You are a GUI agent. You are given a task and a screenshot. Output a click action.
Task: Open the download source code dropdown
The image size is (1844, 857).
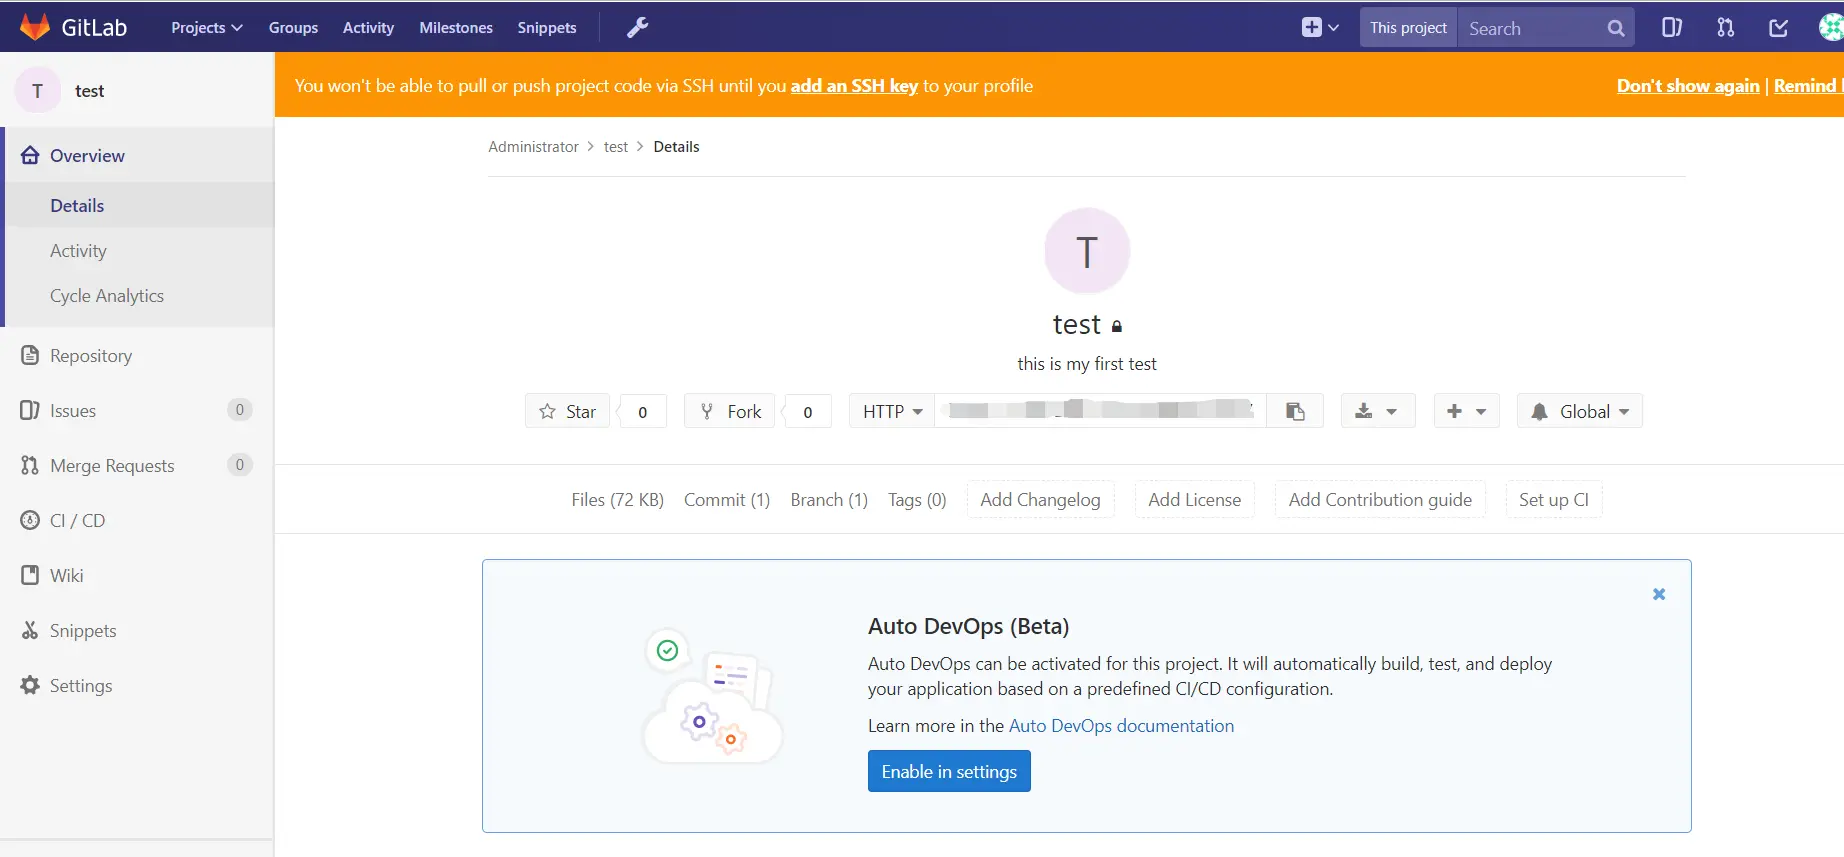[1377, 411]
